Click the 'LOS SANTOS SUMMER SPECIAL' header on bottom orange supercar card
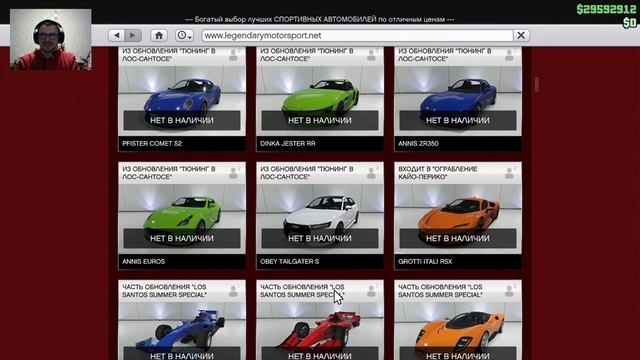Viewport: 640px width, 360px height. 440,291
